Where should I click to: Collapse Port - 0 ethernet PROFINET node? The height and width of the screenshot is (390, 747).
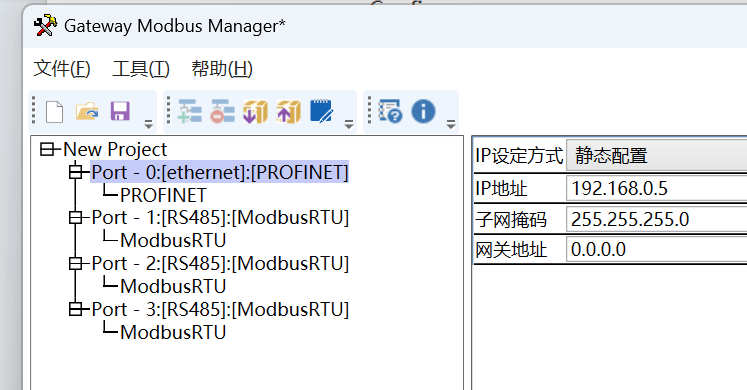tap(76, 172)
